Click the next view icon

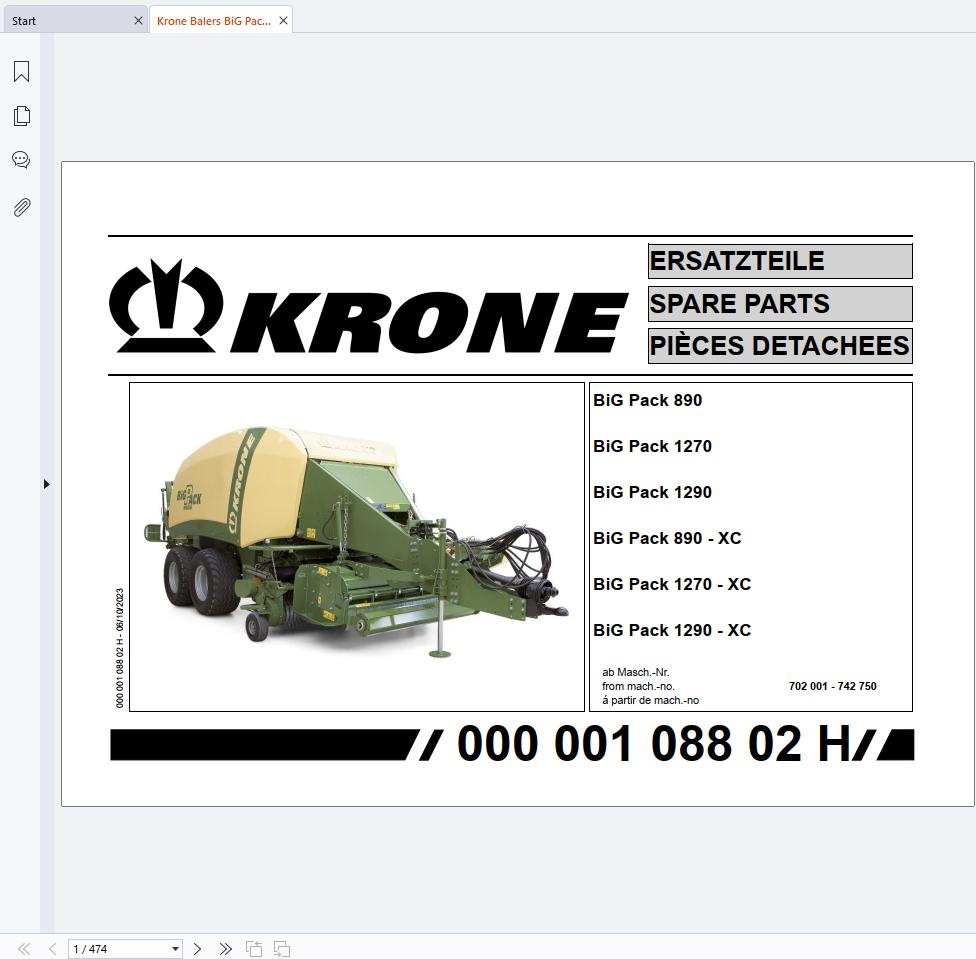click(x=282, y=948)
